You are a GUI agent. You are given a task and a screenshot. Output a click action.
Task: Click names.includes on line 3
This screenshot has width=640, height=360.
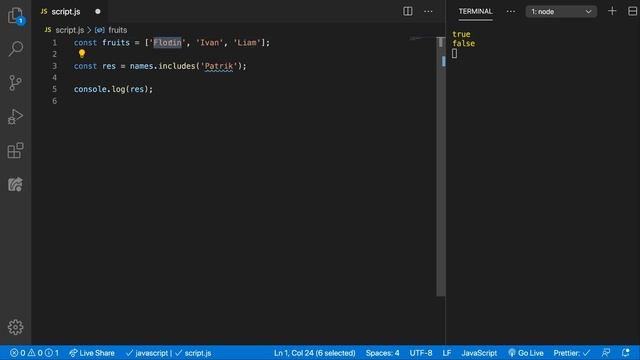pyautogui.click(x=162, y=66)
